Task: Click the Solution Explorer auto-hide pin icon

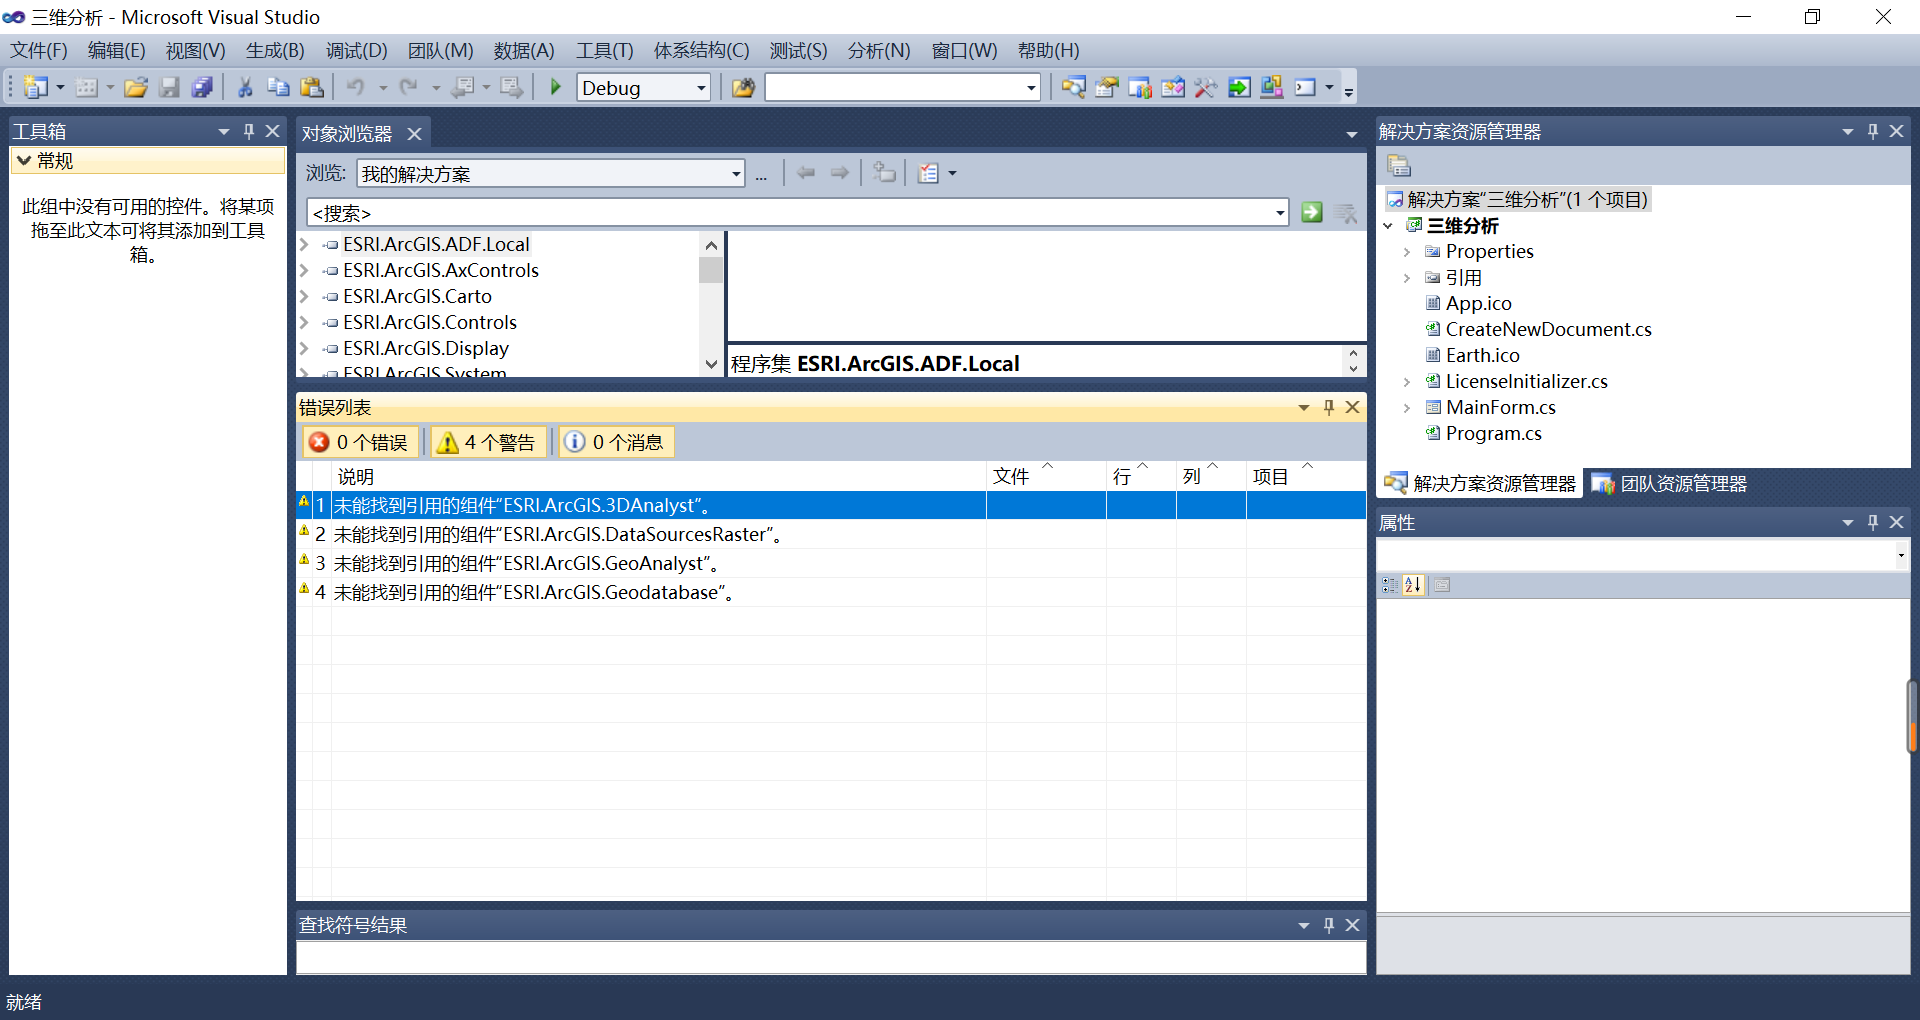Action: [x=1873, y=131]
